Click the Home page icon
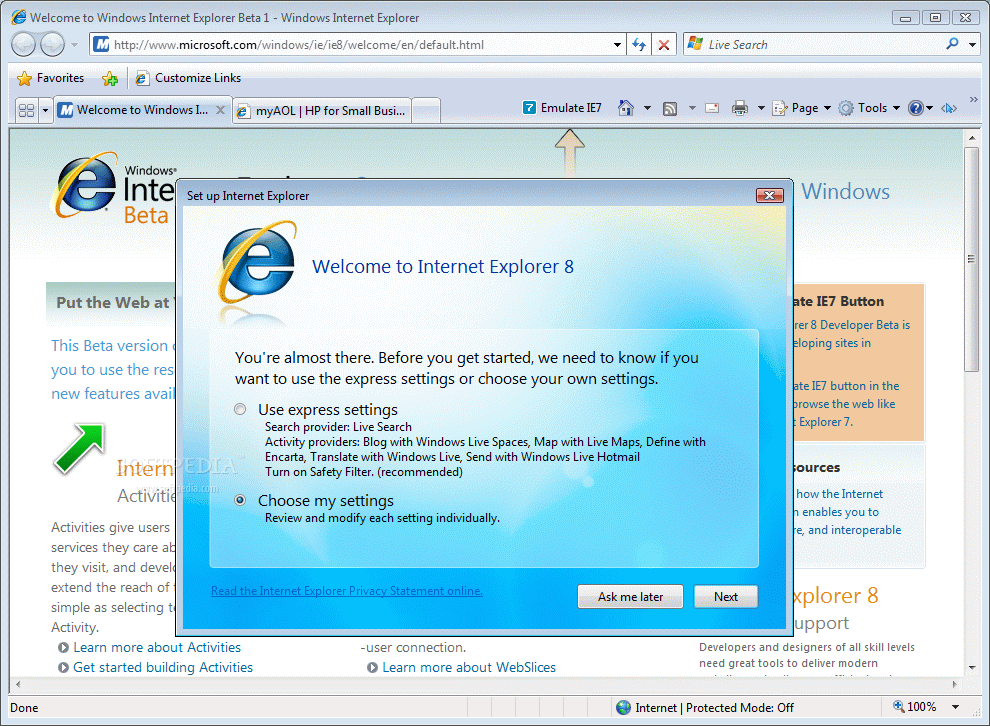 tap(626, 108)
